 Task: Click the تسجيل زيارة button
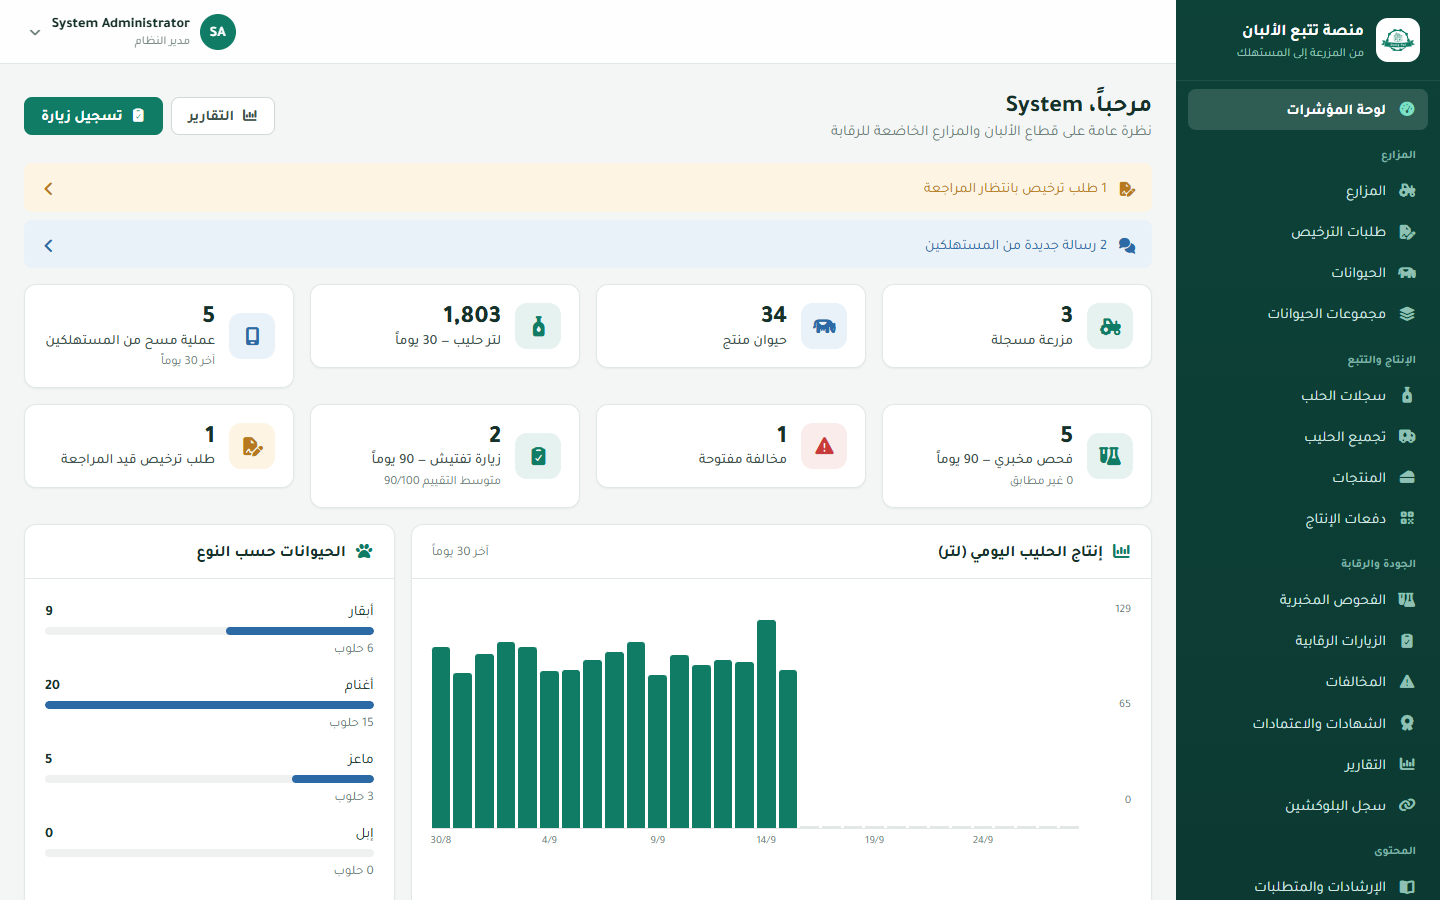click(93, 116)
